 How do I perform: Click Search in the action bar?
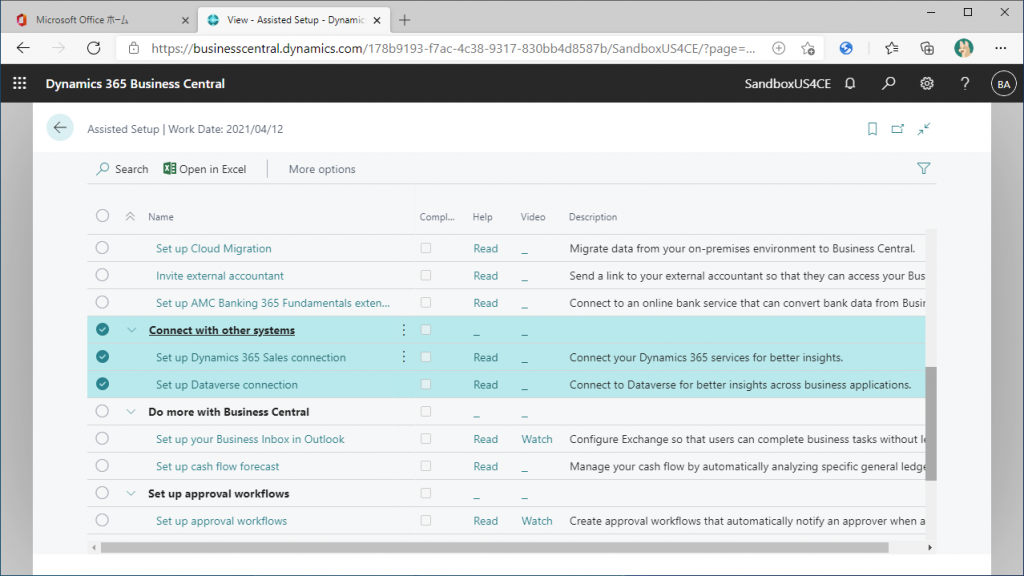[122, 169]
